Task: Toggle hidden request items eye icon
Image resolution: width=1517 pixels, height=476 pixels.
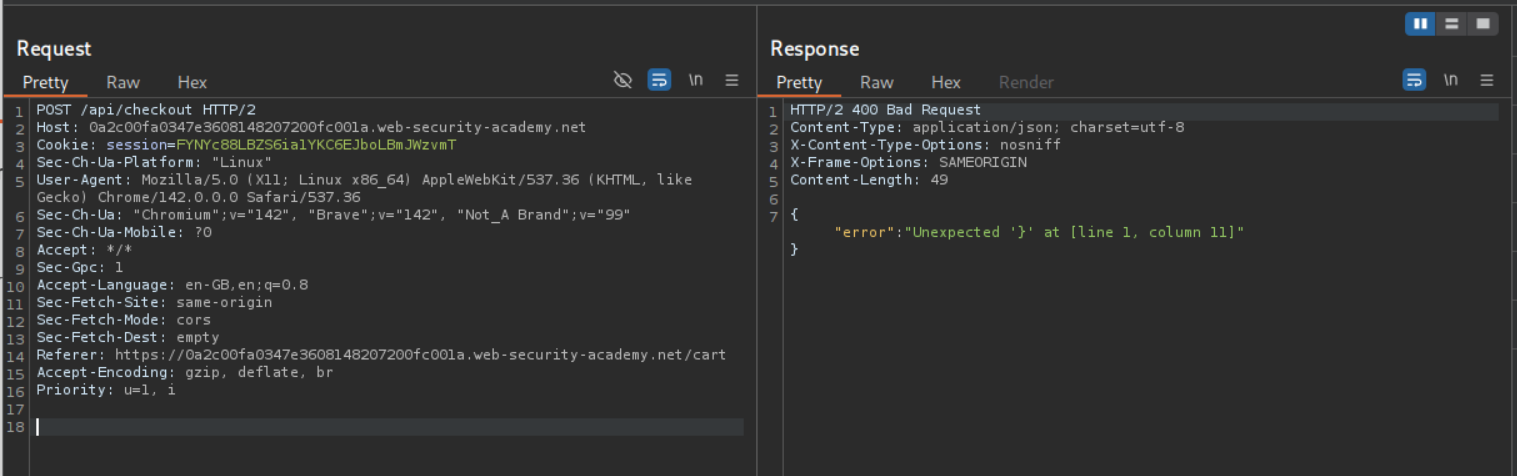Action: pyautogui.click(x=623, y=81)
